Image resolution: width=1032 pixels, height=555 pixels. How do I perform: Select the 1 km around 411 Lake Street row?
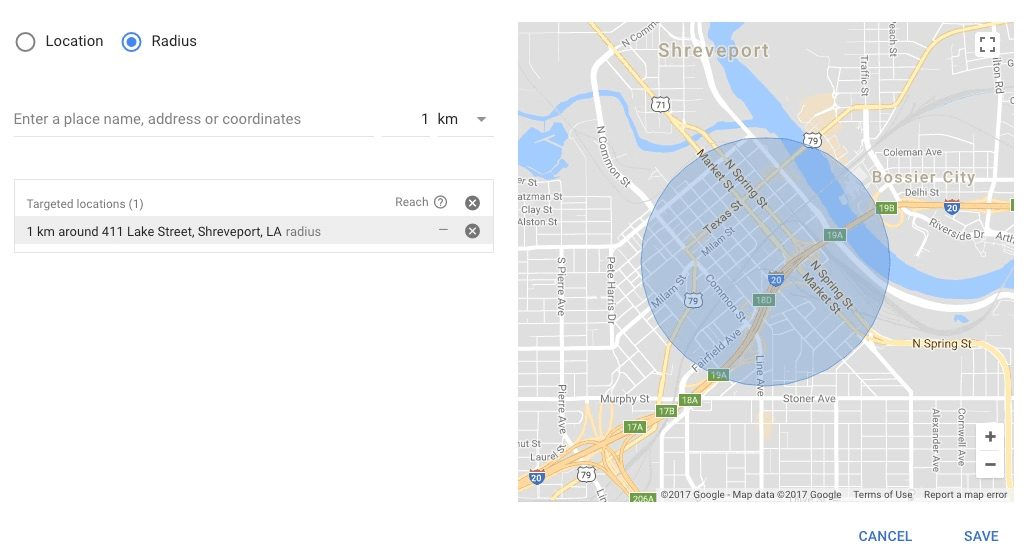pyautogui.click(x=200, y=232)
